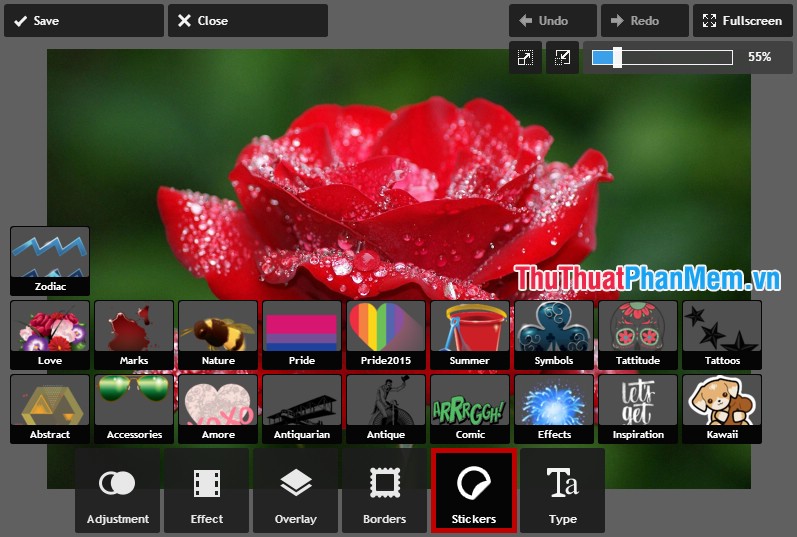Select the Effects sticker pack
The height and width of the screenshot is (537, 797).
click(554, 409)
